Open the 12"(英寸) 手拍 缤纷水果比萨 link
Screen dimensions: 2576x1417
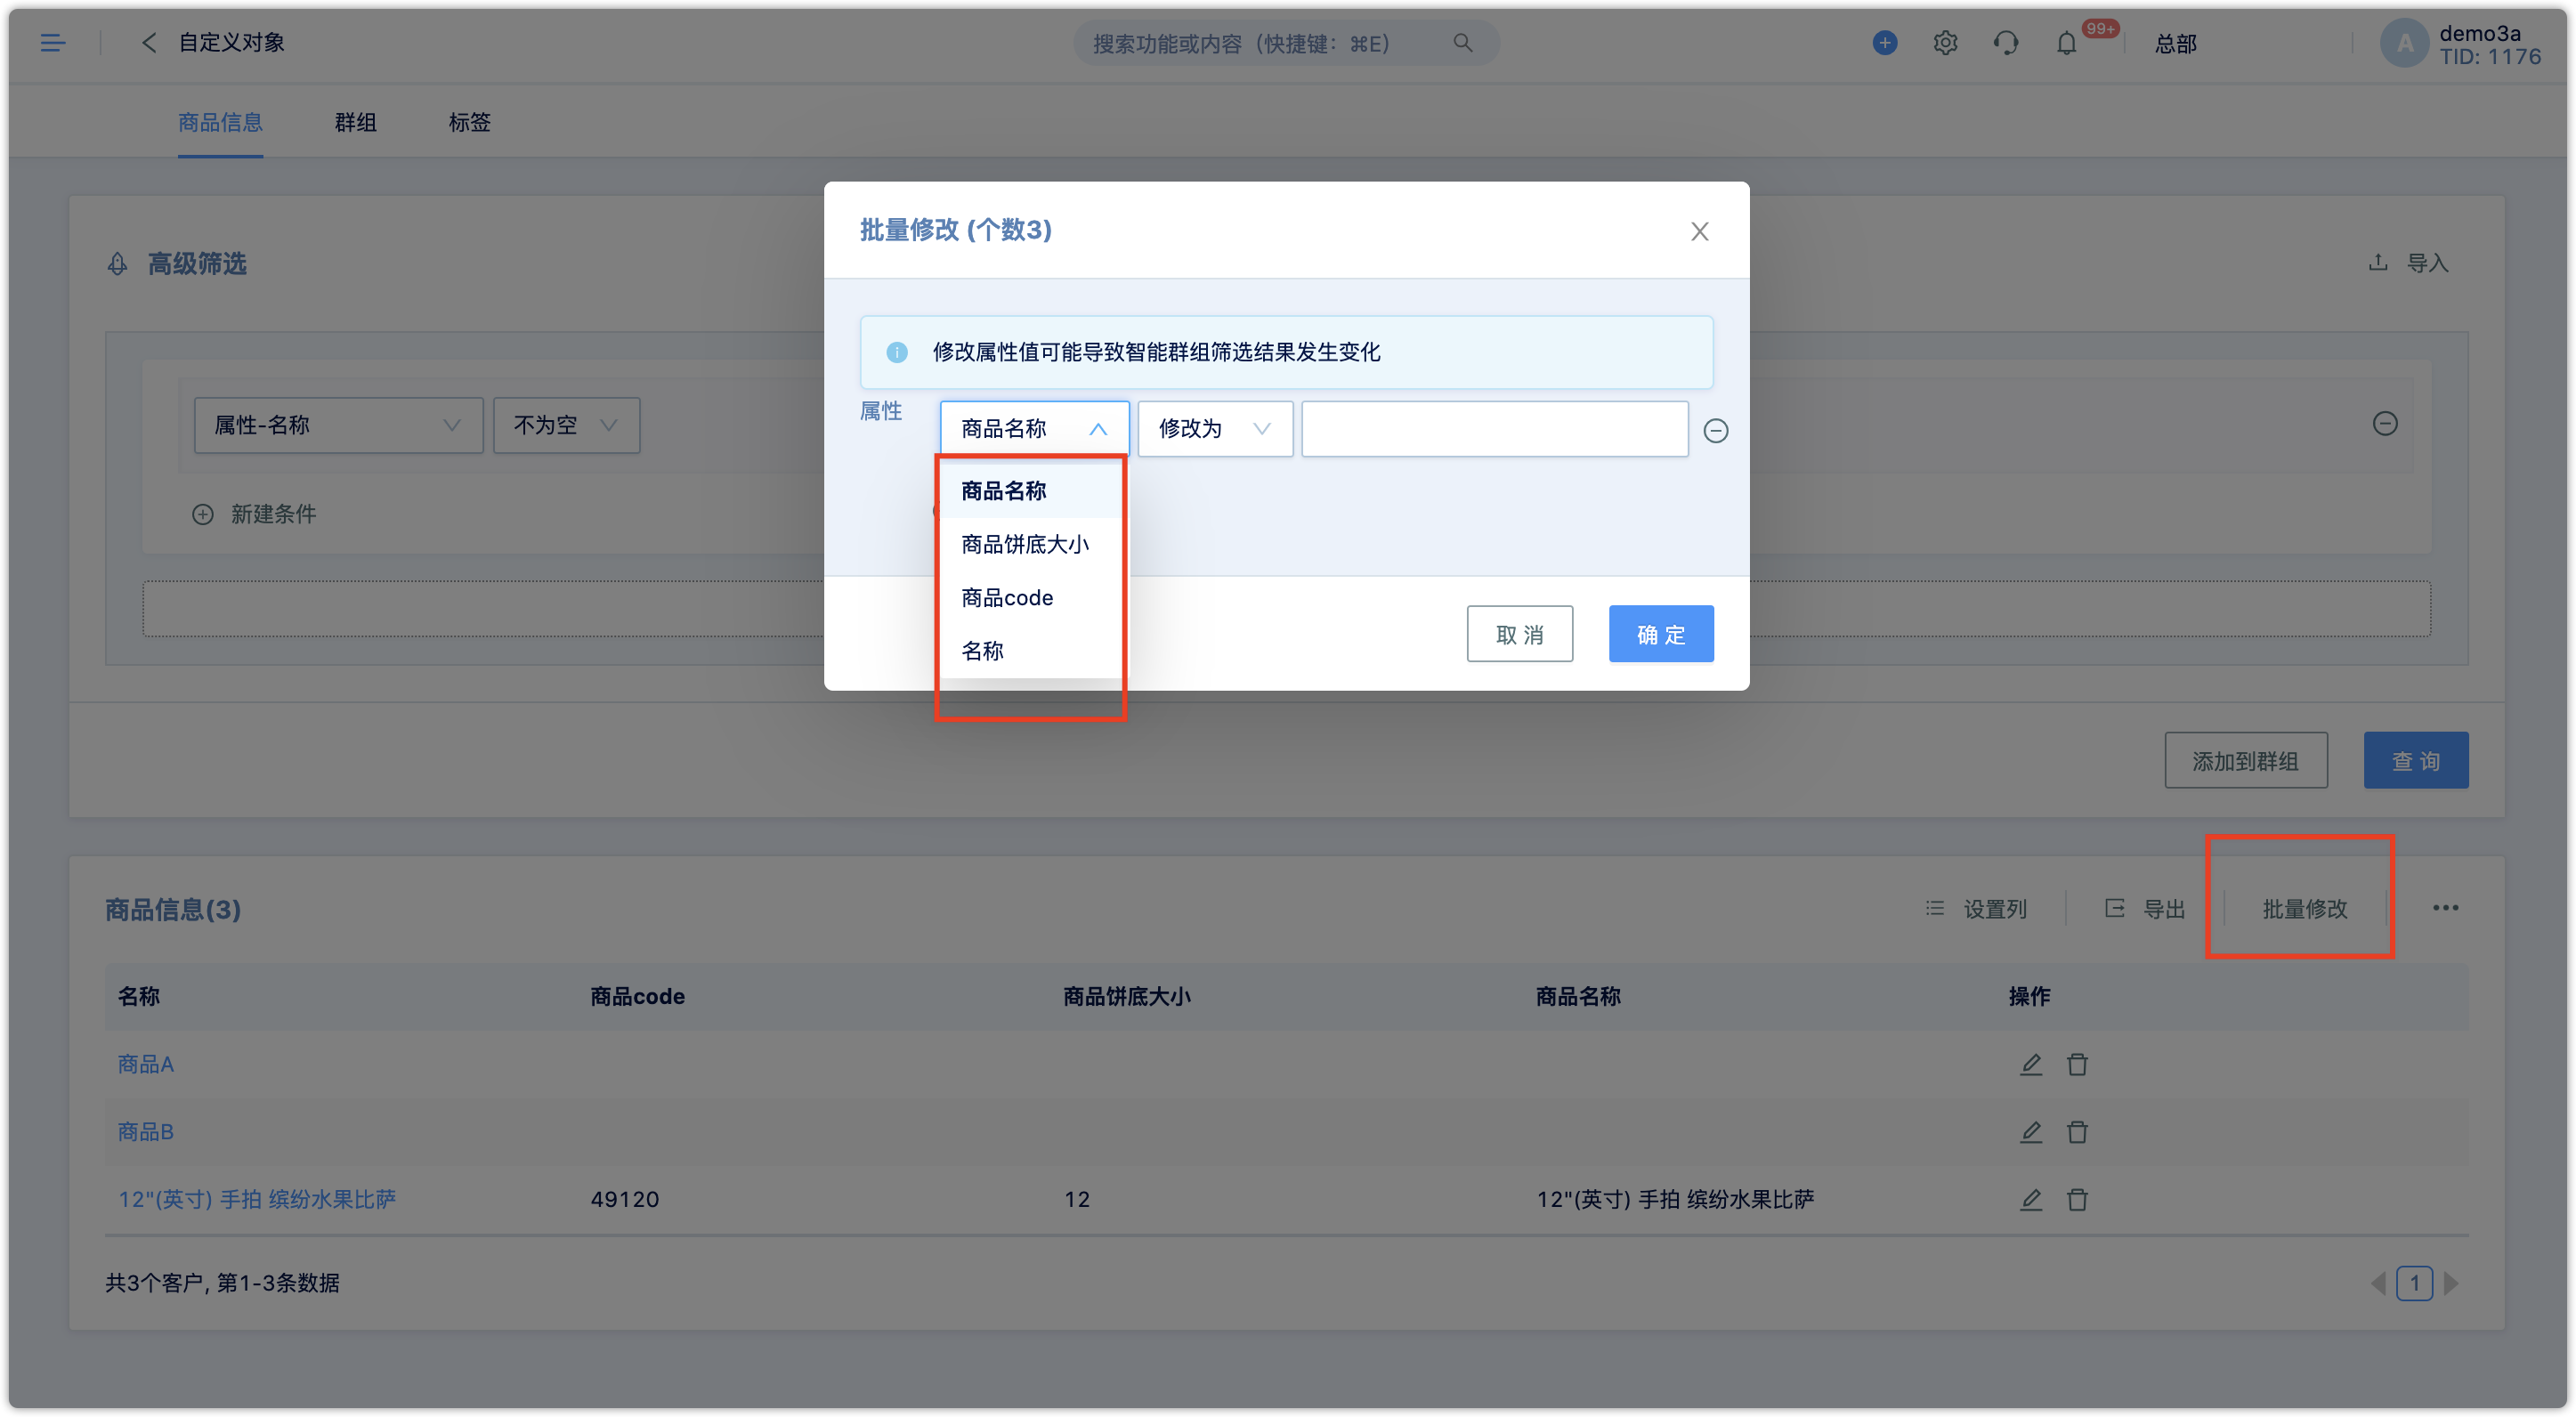coord(256,1199)
